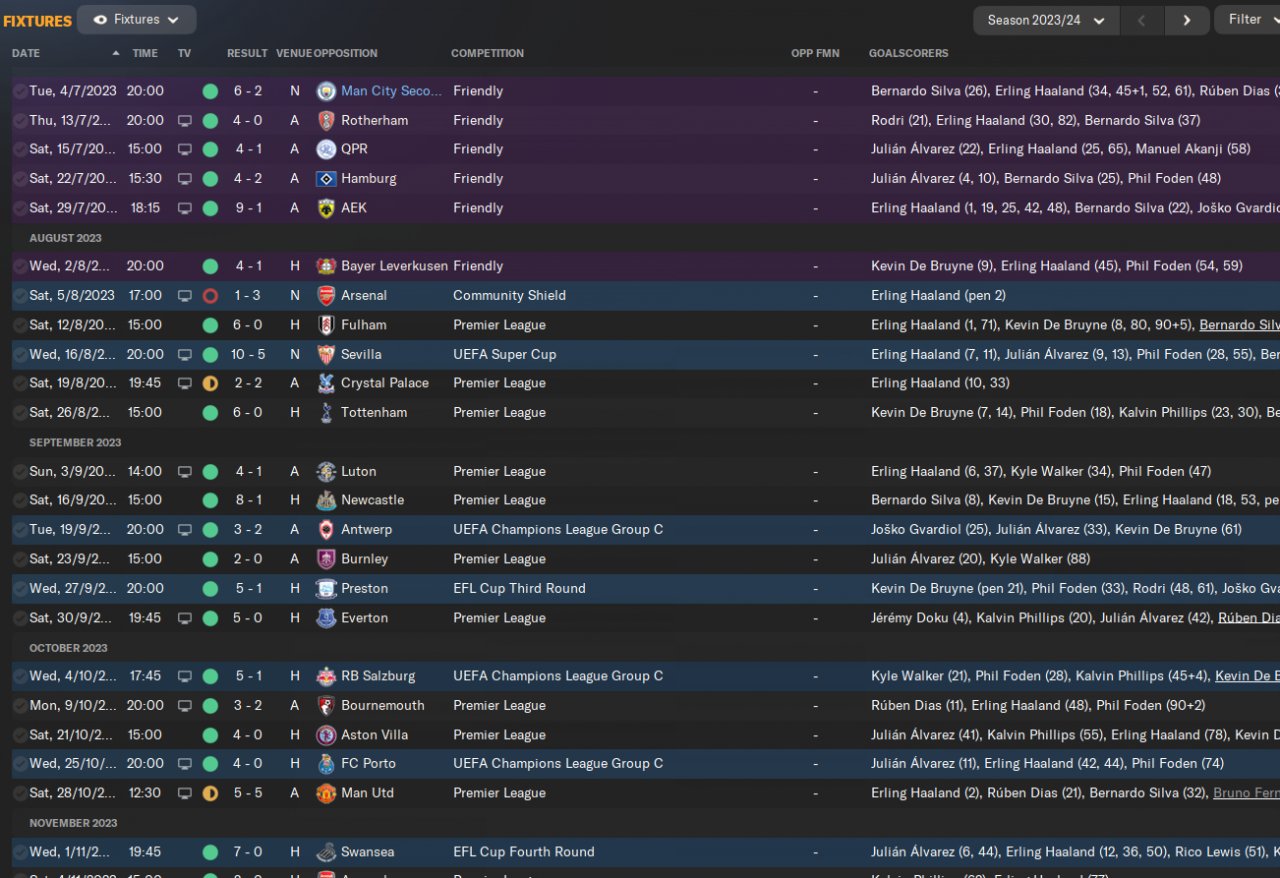Click the Hamburg club badge icon
Image resolution: width=1280 pixels, height=878 pixels.
(x=326, y=179)
